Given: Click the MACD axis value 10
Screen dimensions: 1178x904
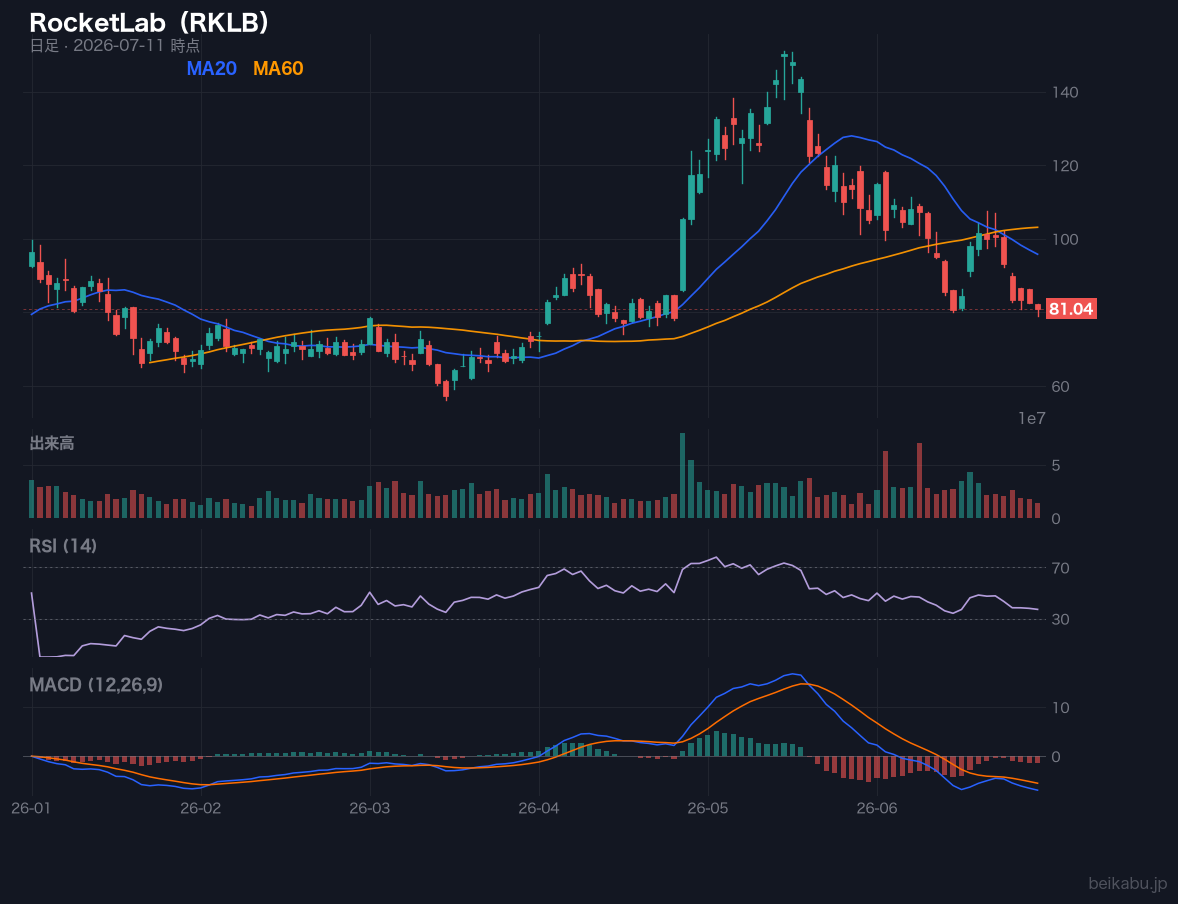Looking at the screenshot, I should [x=1060, y=708].
